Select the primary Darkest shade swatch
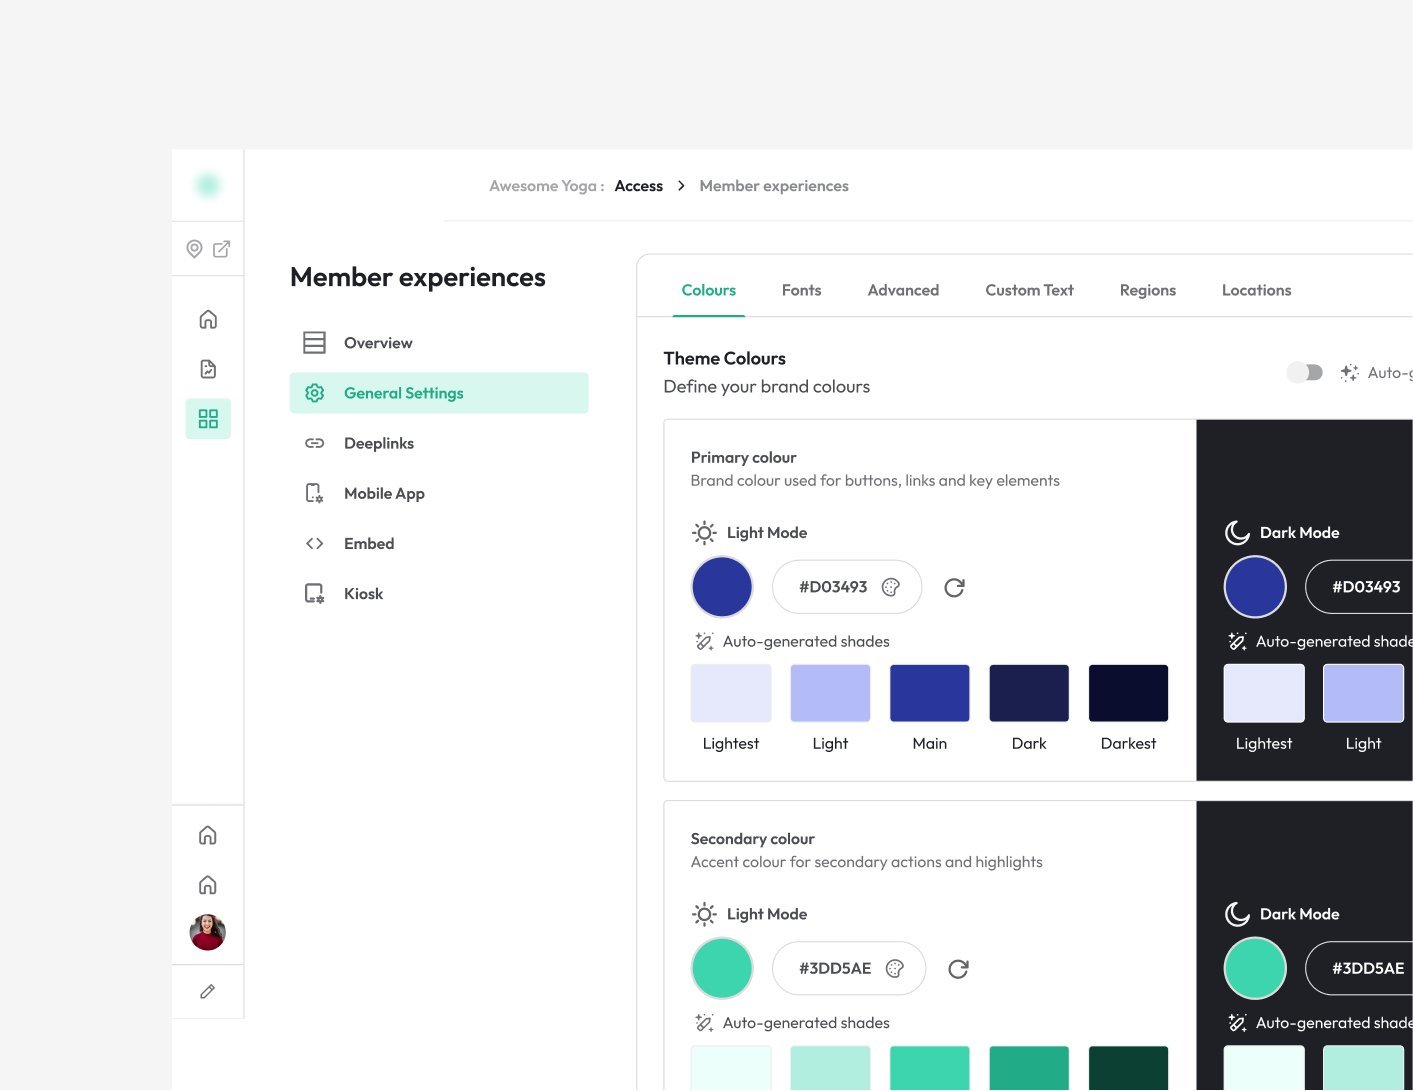1413x1091 pixels. click(x=1128, y=693)
